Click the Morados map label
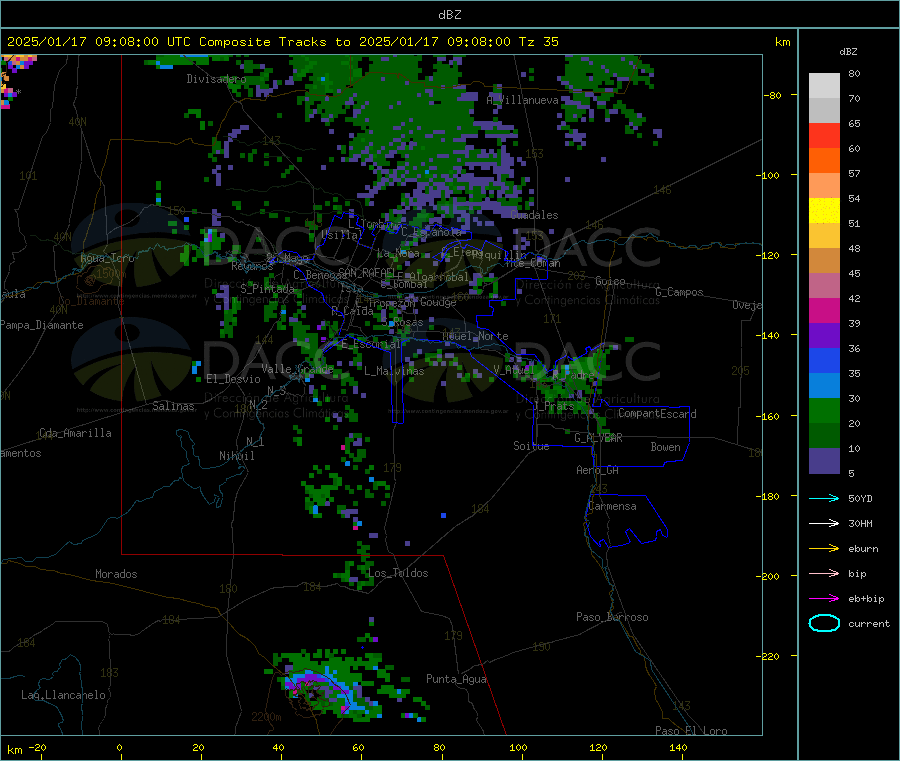900x761 pixels. pyautogui.click(x=116, y=574)
